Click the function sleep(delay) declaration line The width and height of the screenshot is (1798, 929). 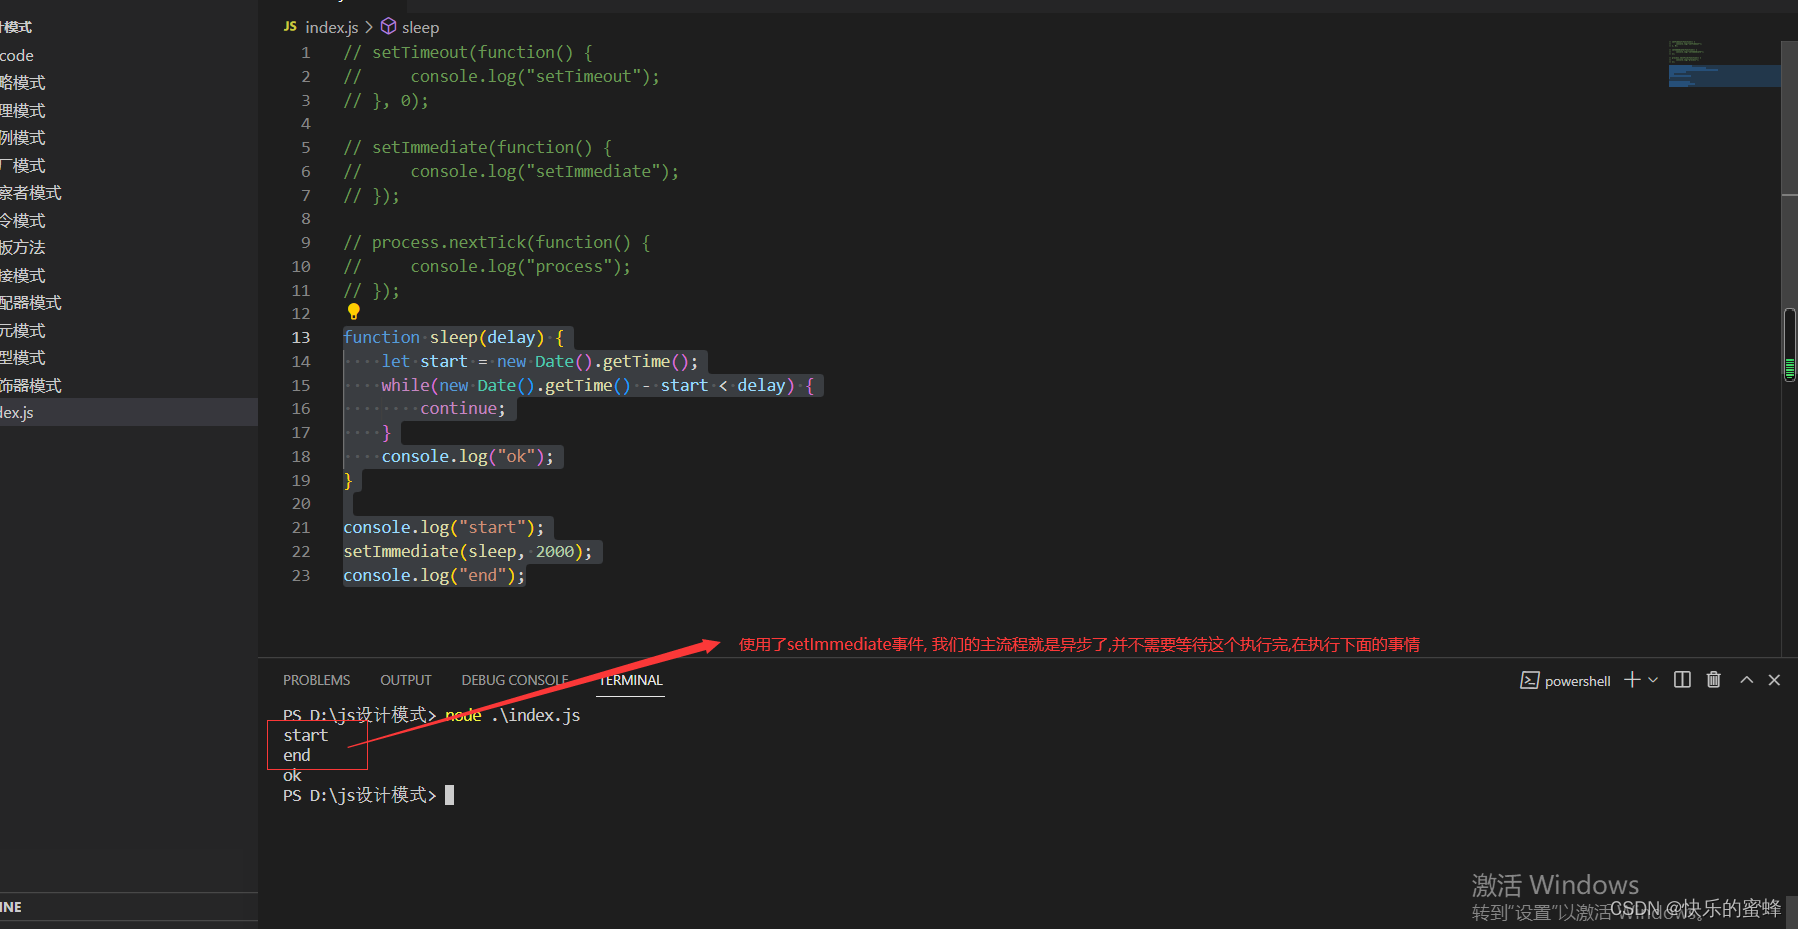point(454,337)
